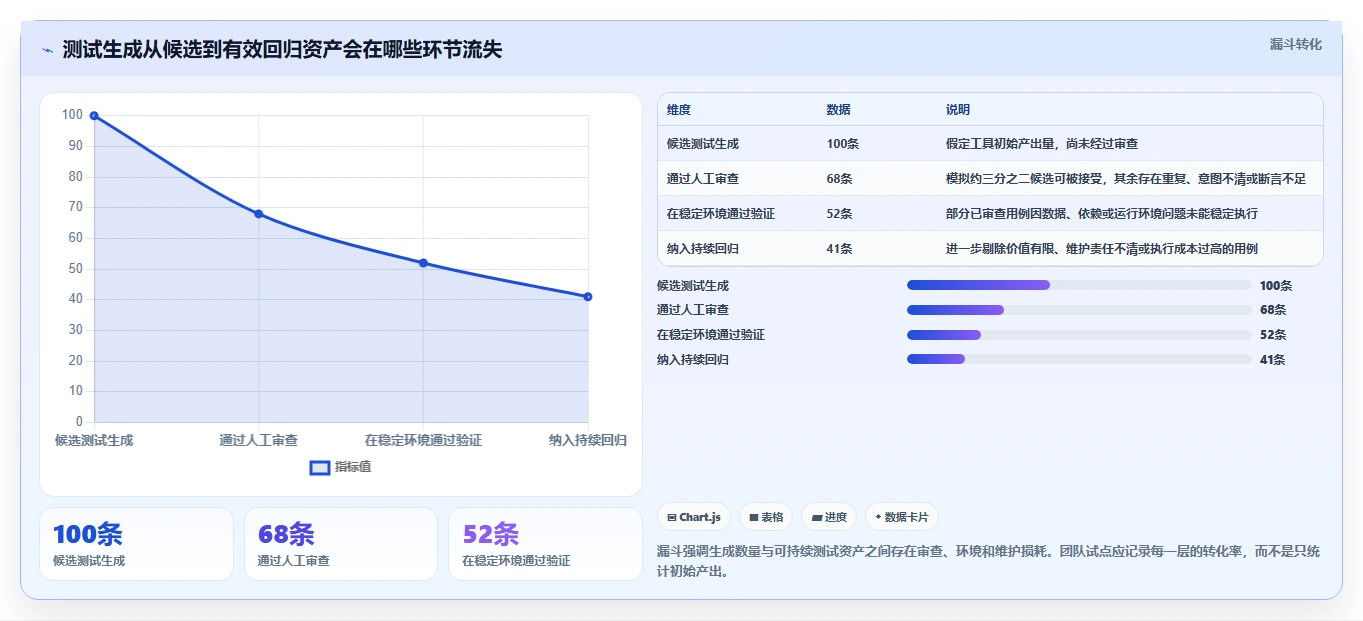Click the table cell starting 进一步剔除价值有限
The width and height of the screenshot is (1363, 621).
pyautogui.click(x=1102, y=249)
